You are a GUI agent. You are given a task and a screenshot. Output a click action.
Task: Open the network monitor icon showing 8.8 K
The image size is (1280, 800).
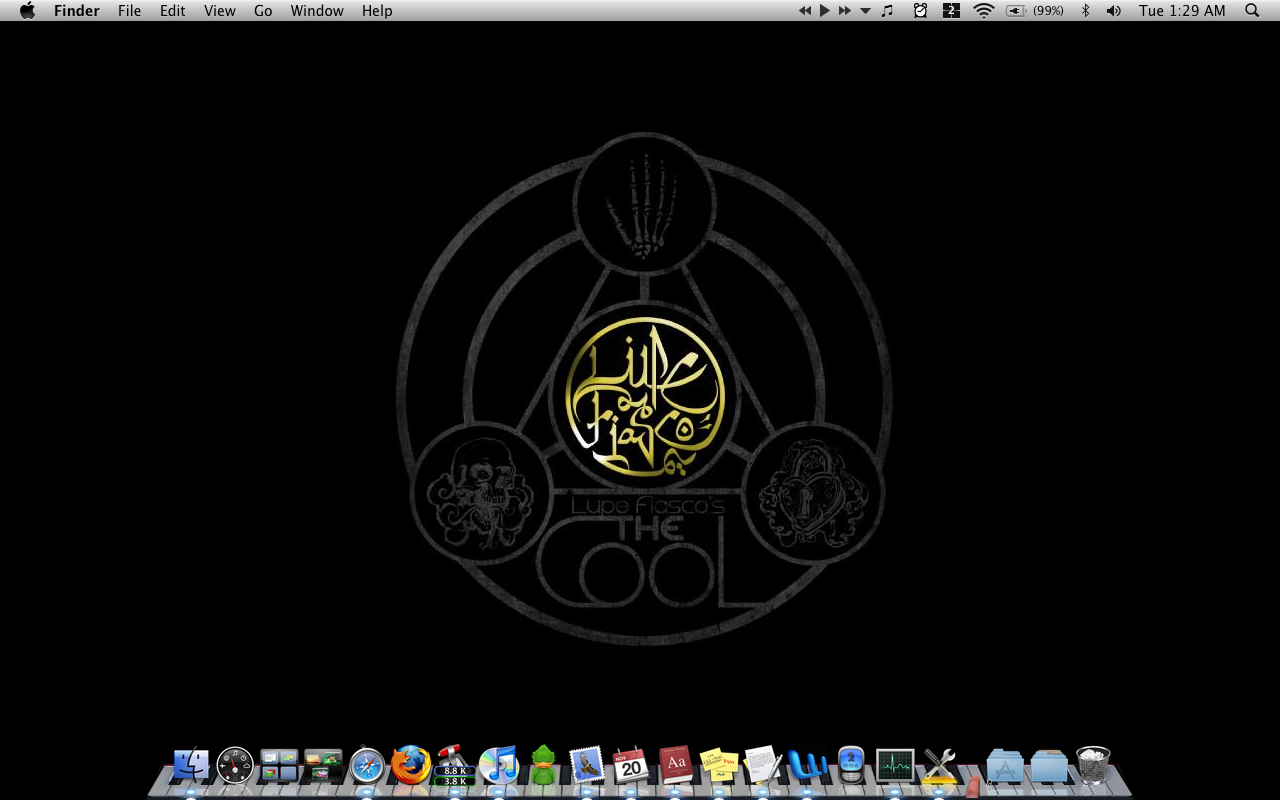[454, 766]
